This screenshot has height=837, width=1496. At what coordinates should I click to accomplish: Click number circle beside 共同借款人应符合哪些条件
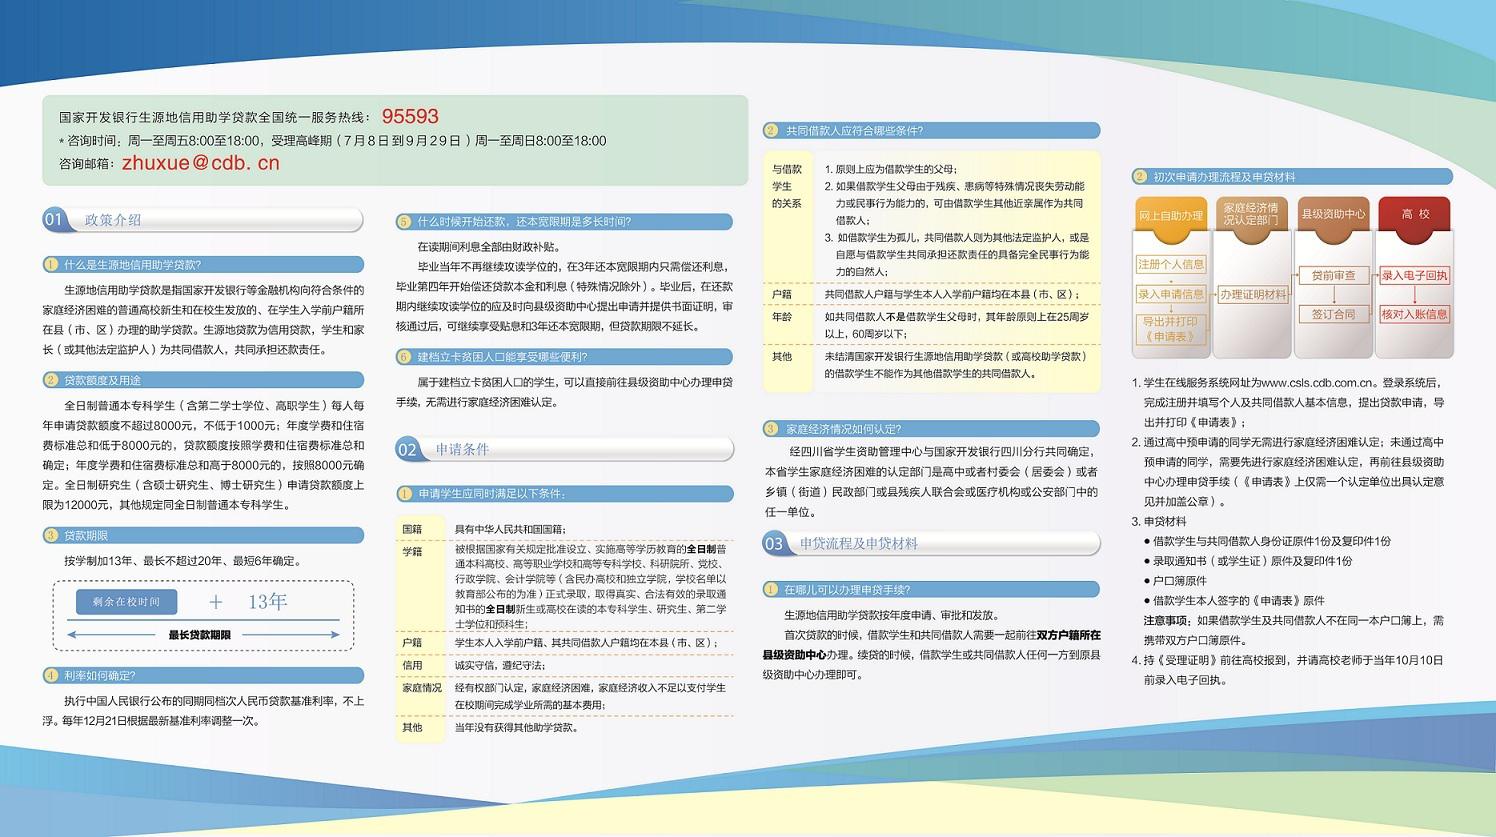(771, 130)
